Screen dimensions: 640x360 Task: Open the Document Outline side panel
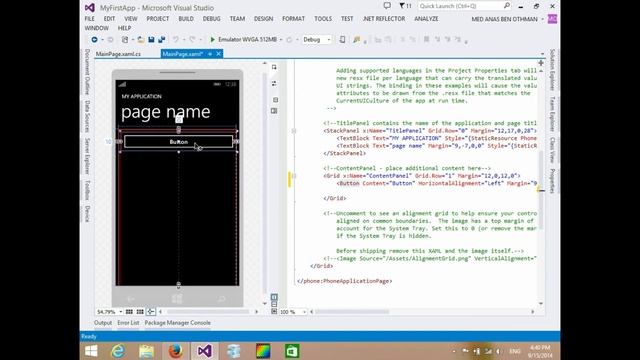click(87, 72)
